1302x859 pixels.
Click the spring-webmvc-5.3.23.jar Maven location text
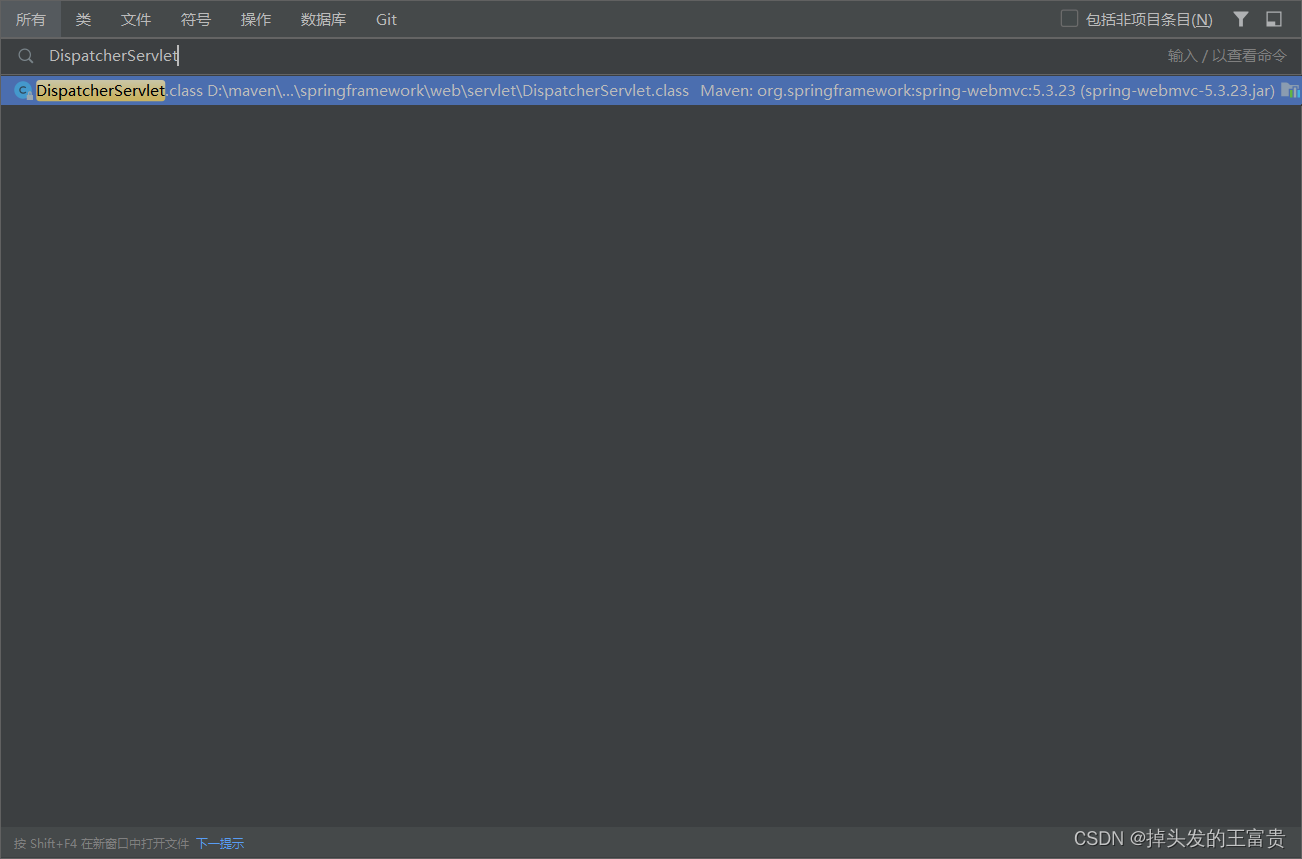click(987, 91)
